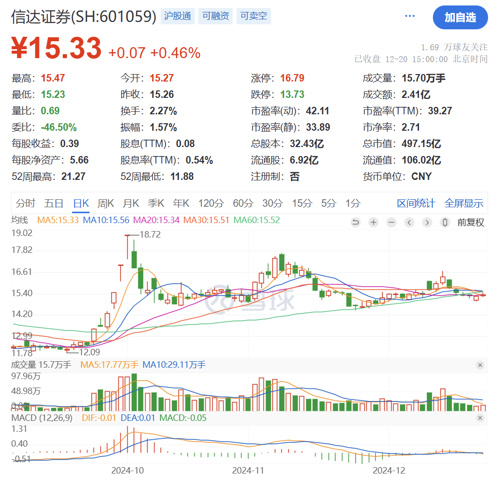Click the 全屏显示 fullscreen link
The image size is (500, 482).
pos(464,203)
